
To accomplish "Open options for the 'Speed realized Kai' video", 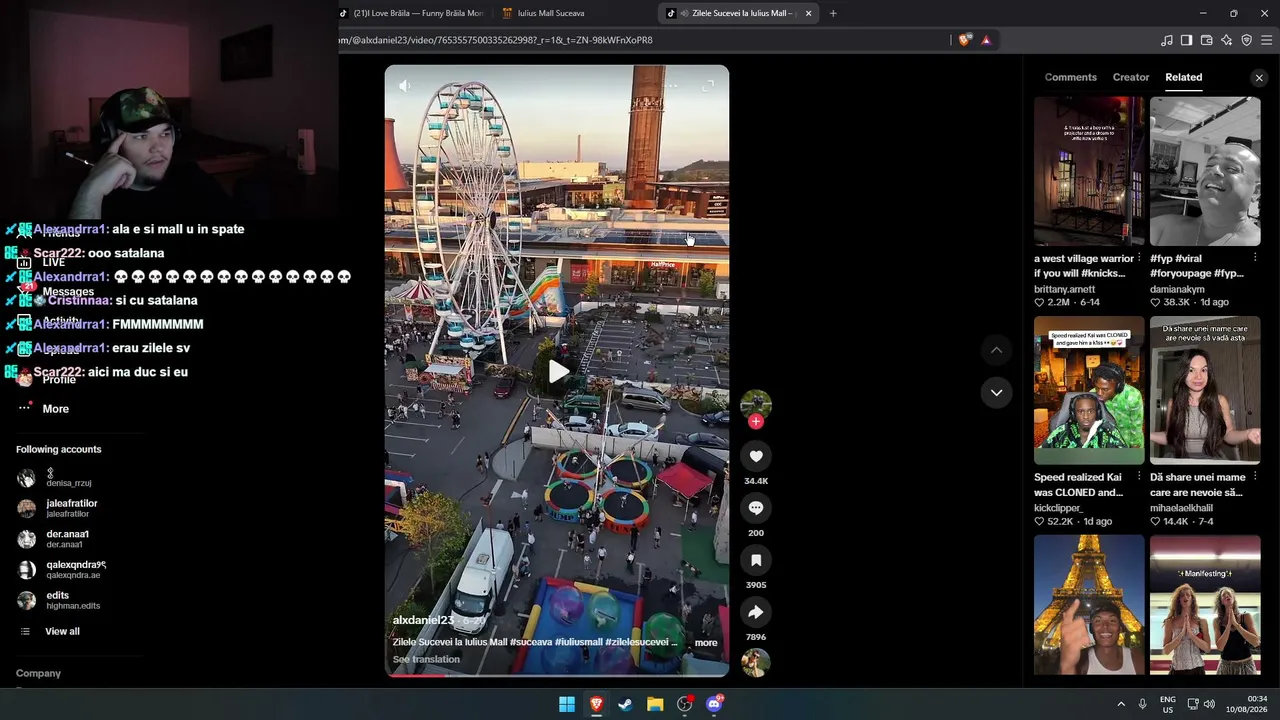I will [x=1139, y=477].
